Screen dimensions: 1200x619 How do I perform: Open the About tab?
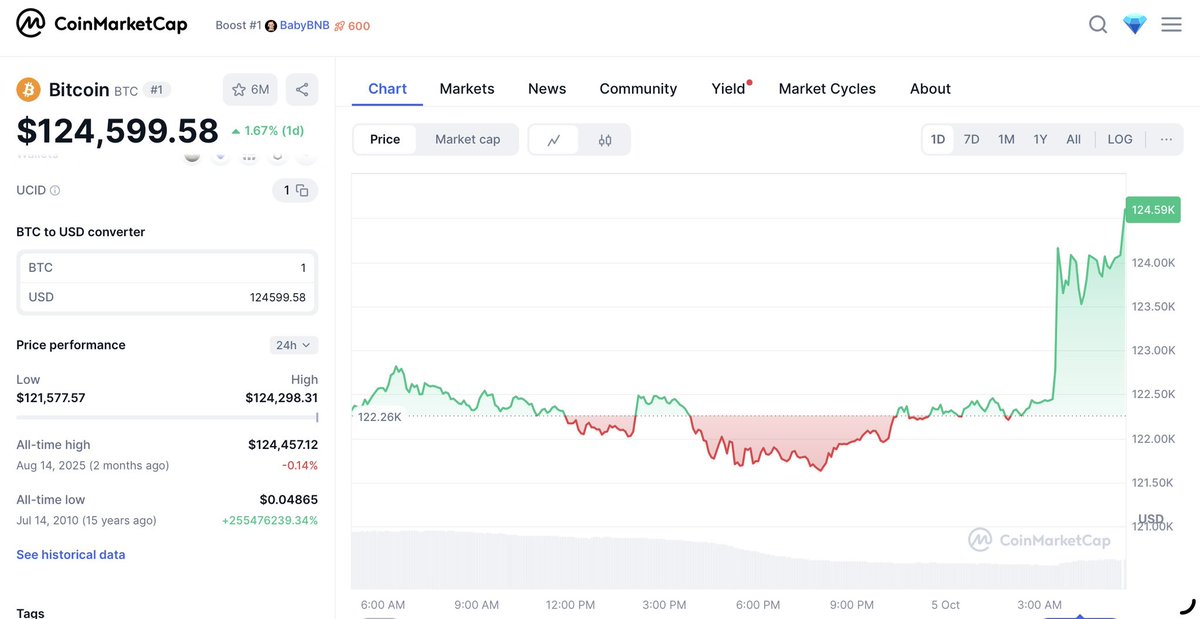[930, 89]
